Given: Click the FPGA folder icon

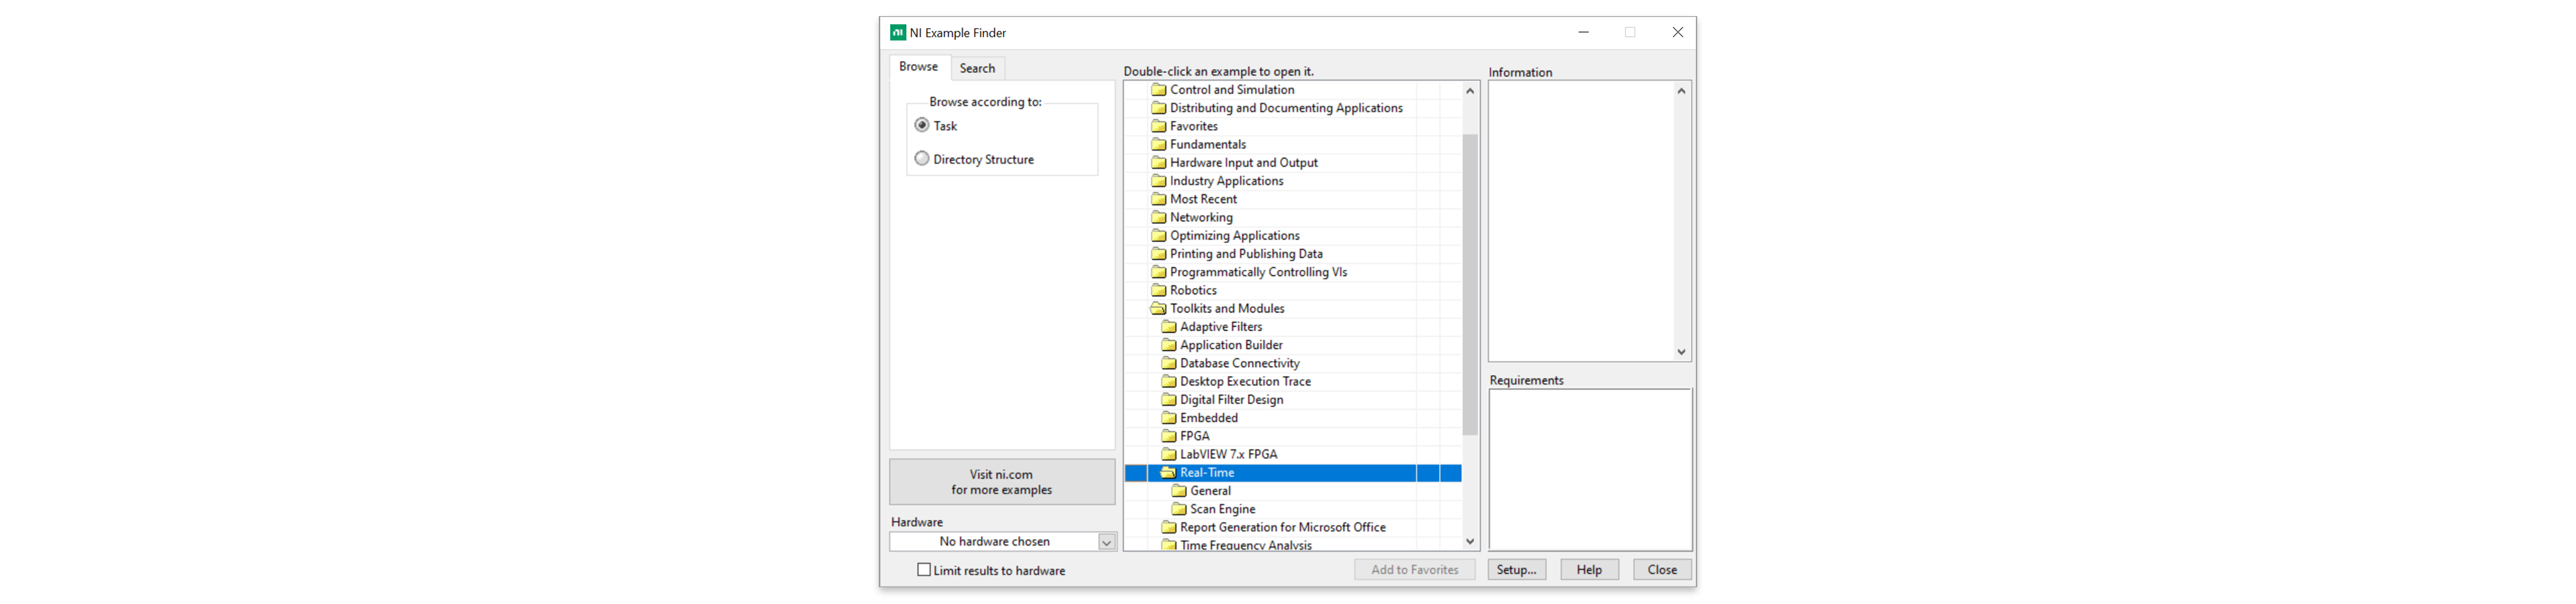Looking at the screenshot, I should [x=1169, y=436].
